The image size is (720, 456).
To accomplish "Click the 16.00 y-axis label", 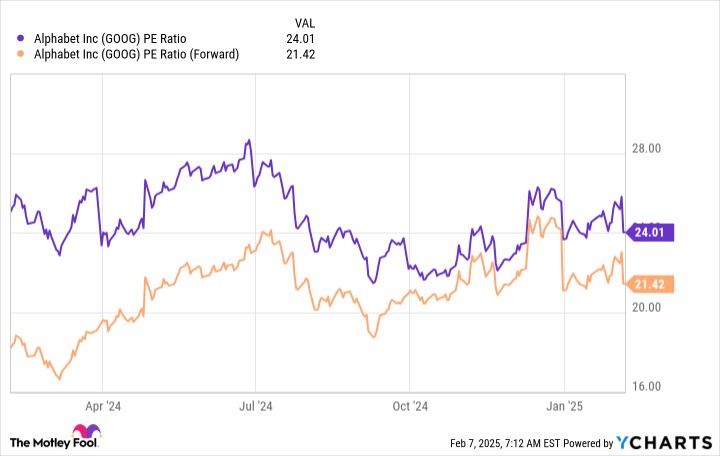I will point(647,386).
